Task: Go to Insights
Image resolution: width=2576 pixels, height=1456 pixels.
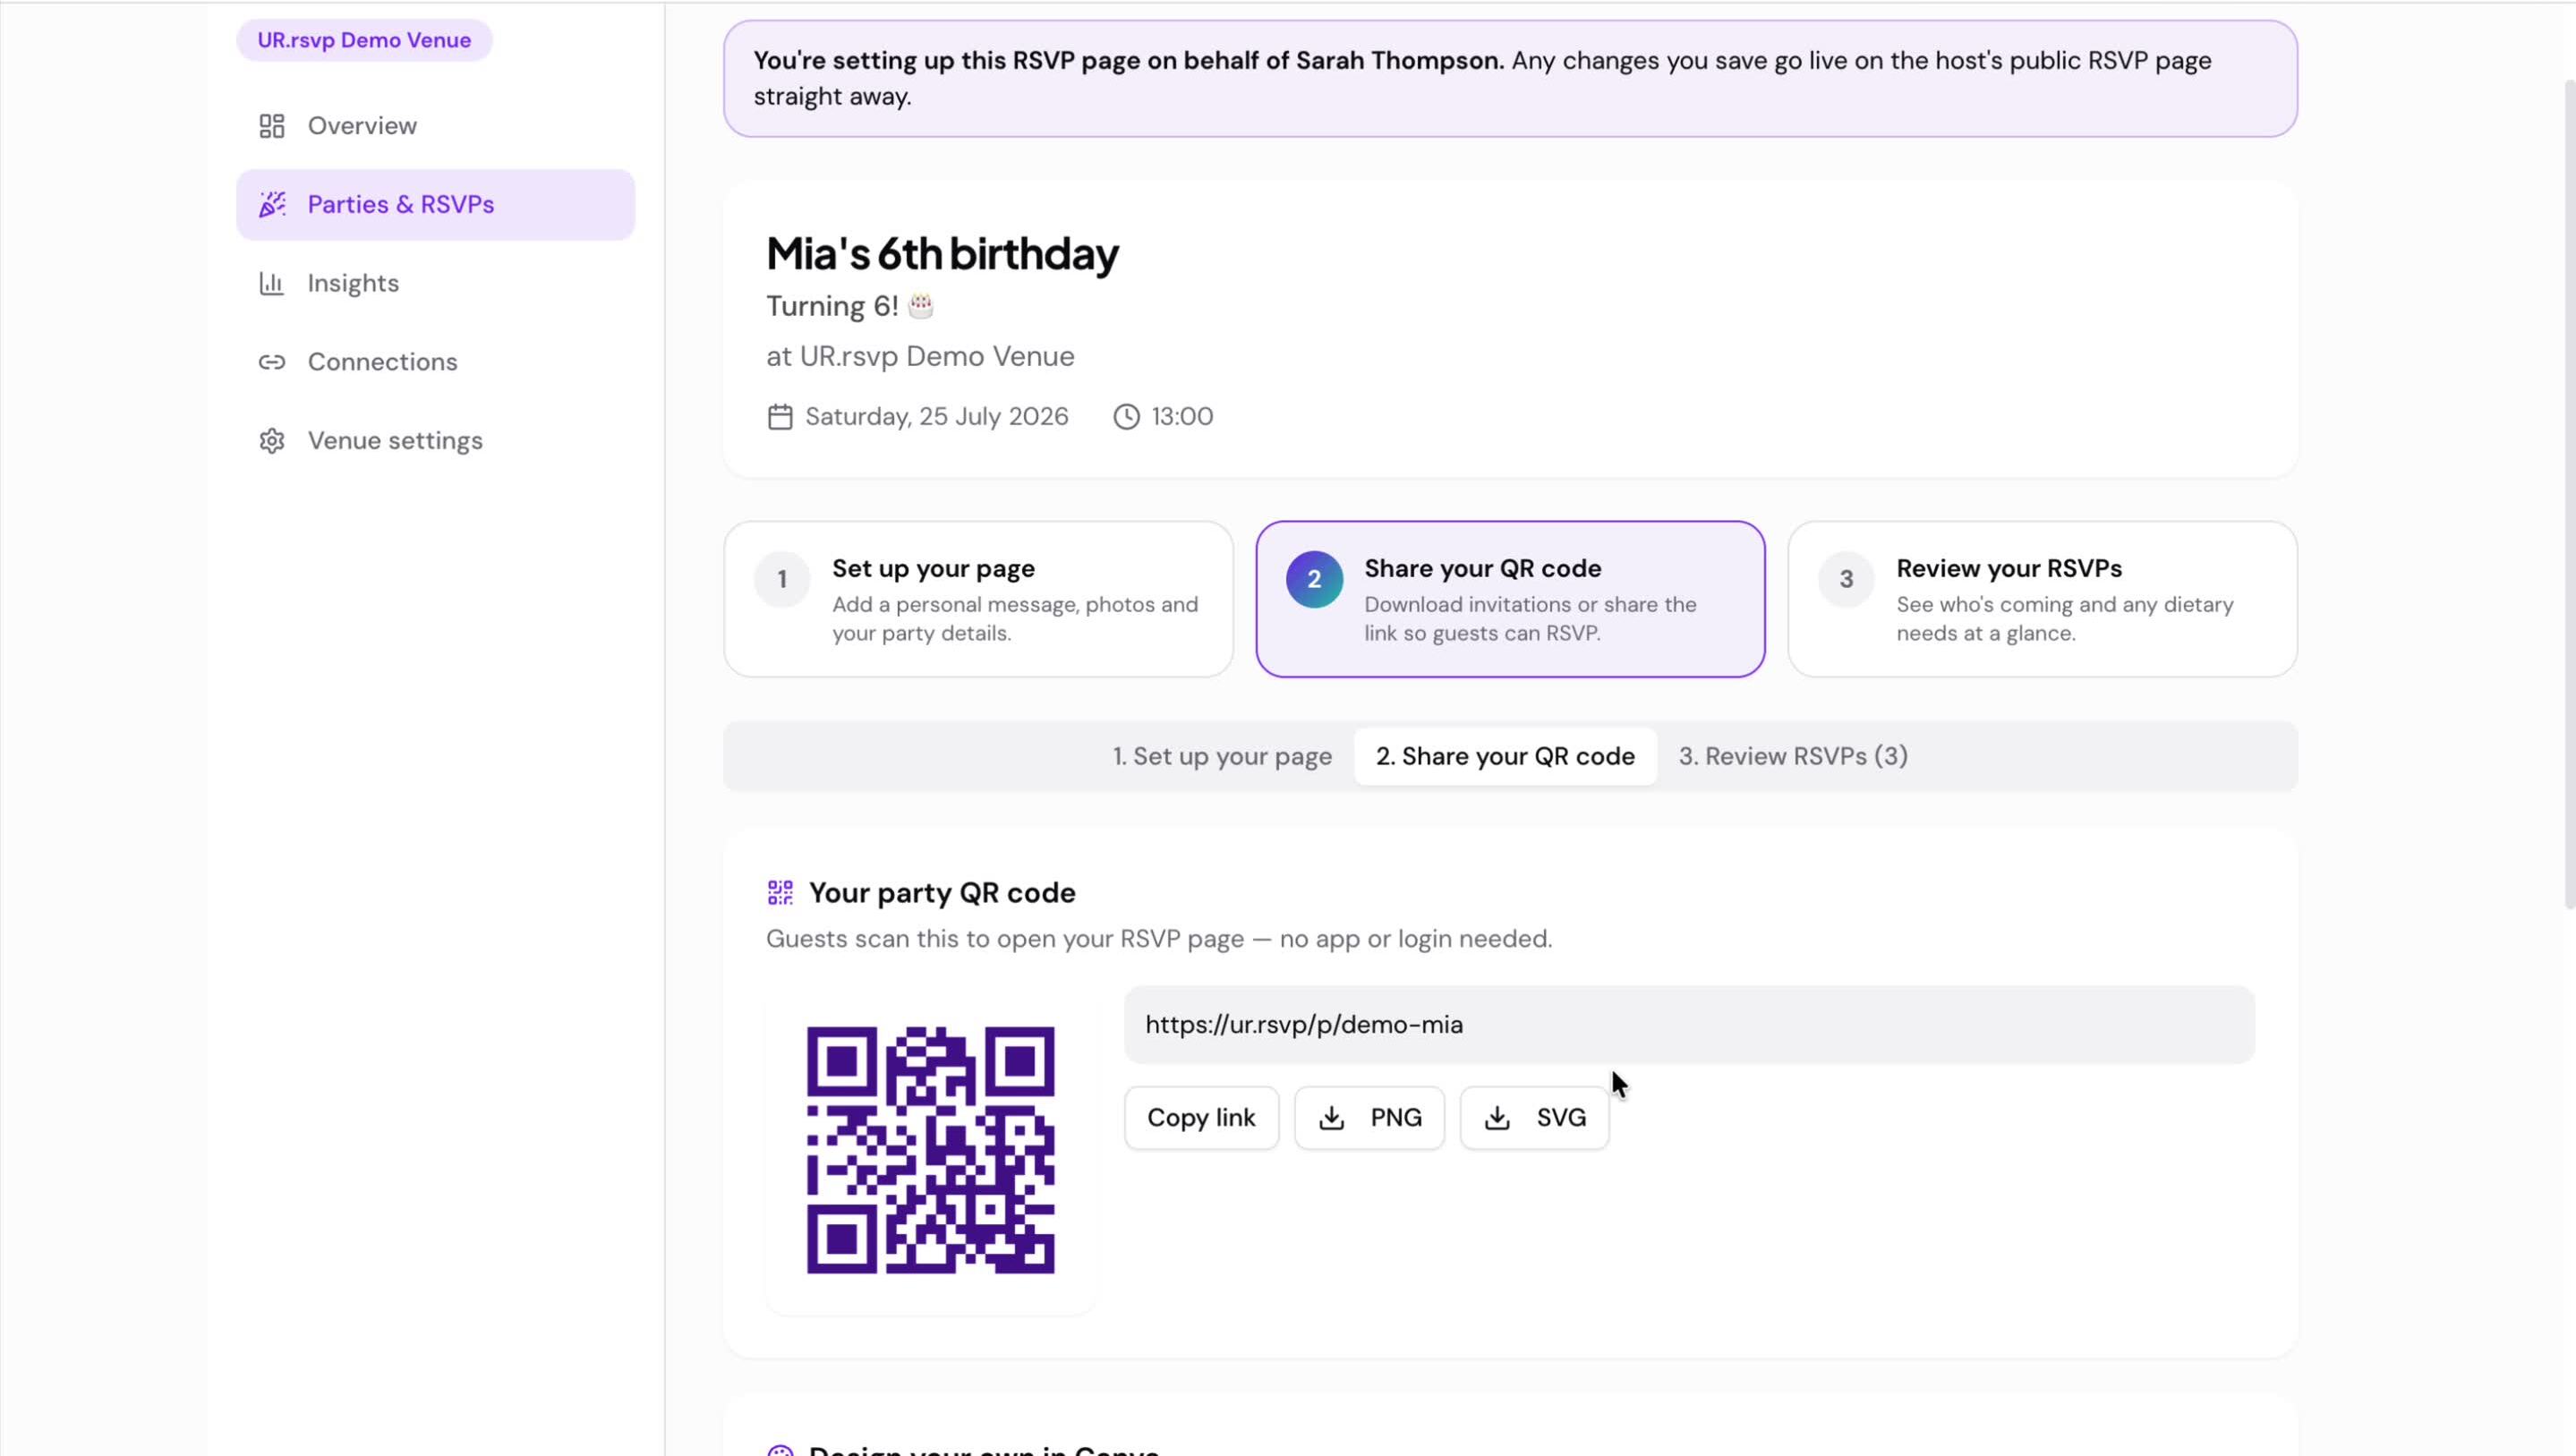Action: point(436,283)
